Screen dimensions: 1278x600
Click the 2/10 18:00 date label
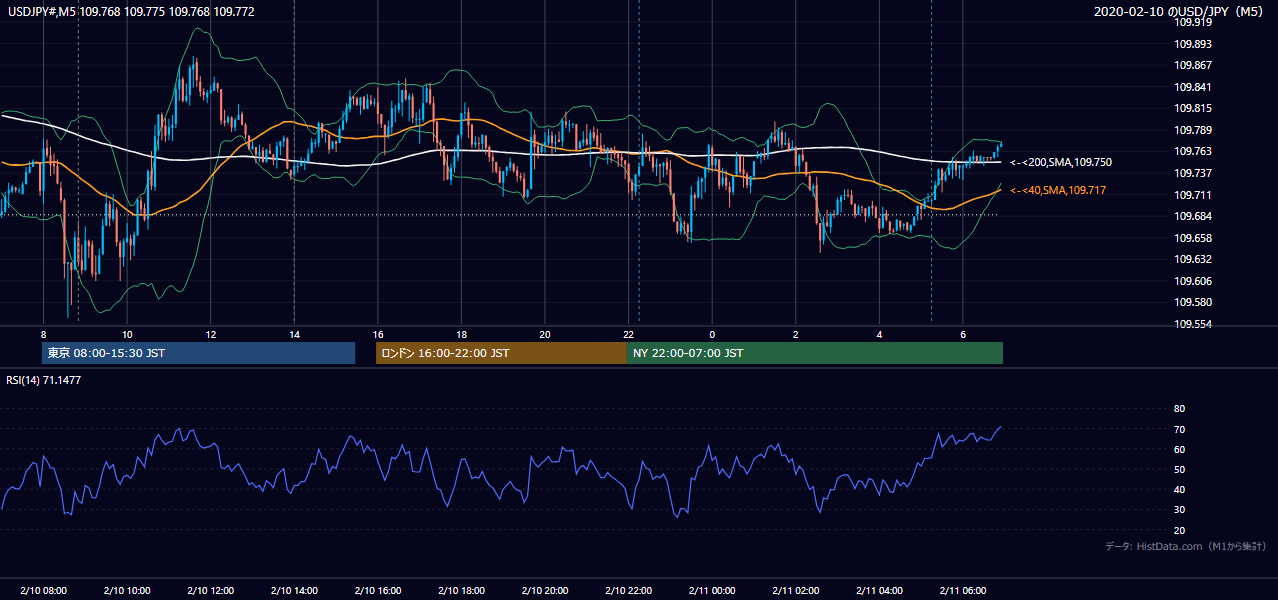click(x=461, y=590)
